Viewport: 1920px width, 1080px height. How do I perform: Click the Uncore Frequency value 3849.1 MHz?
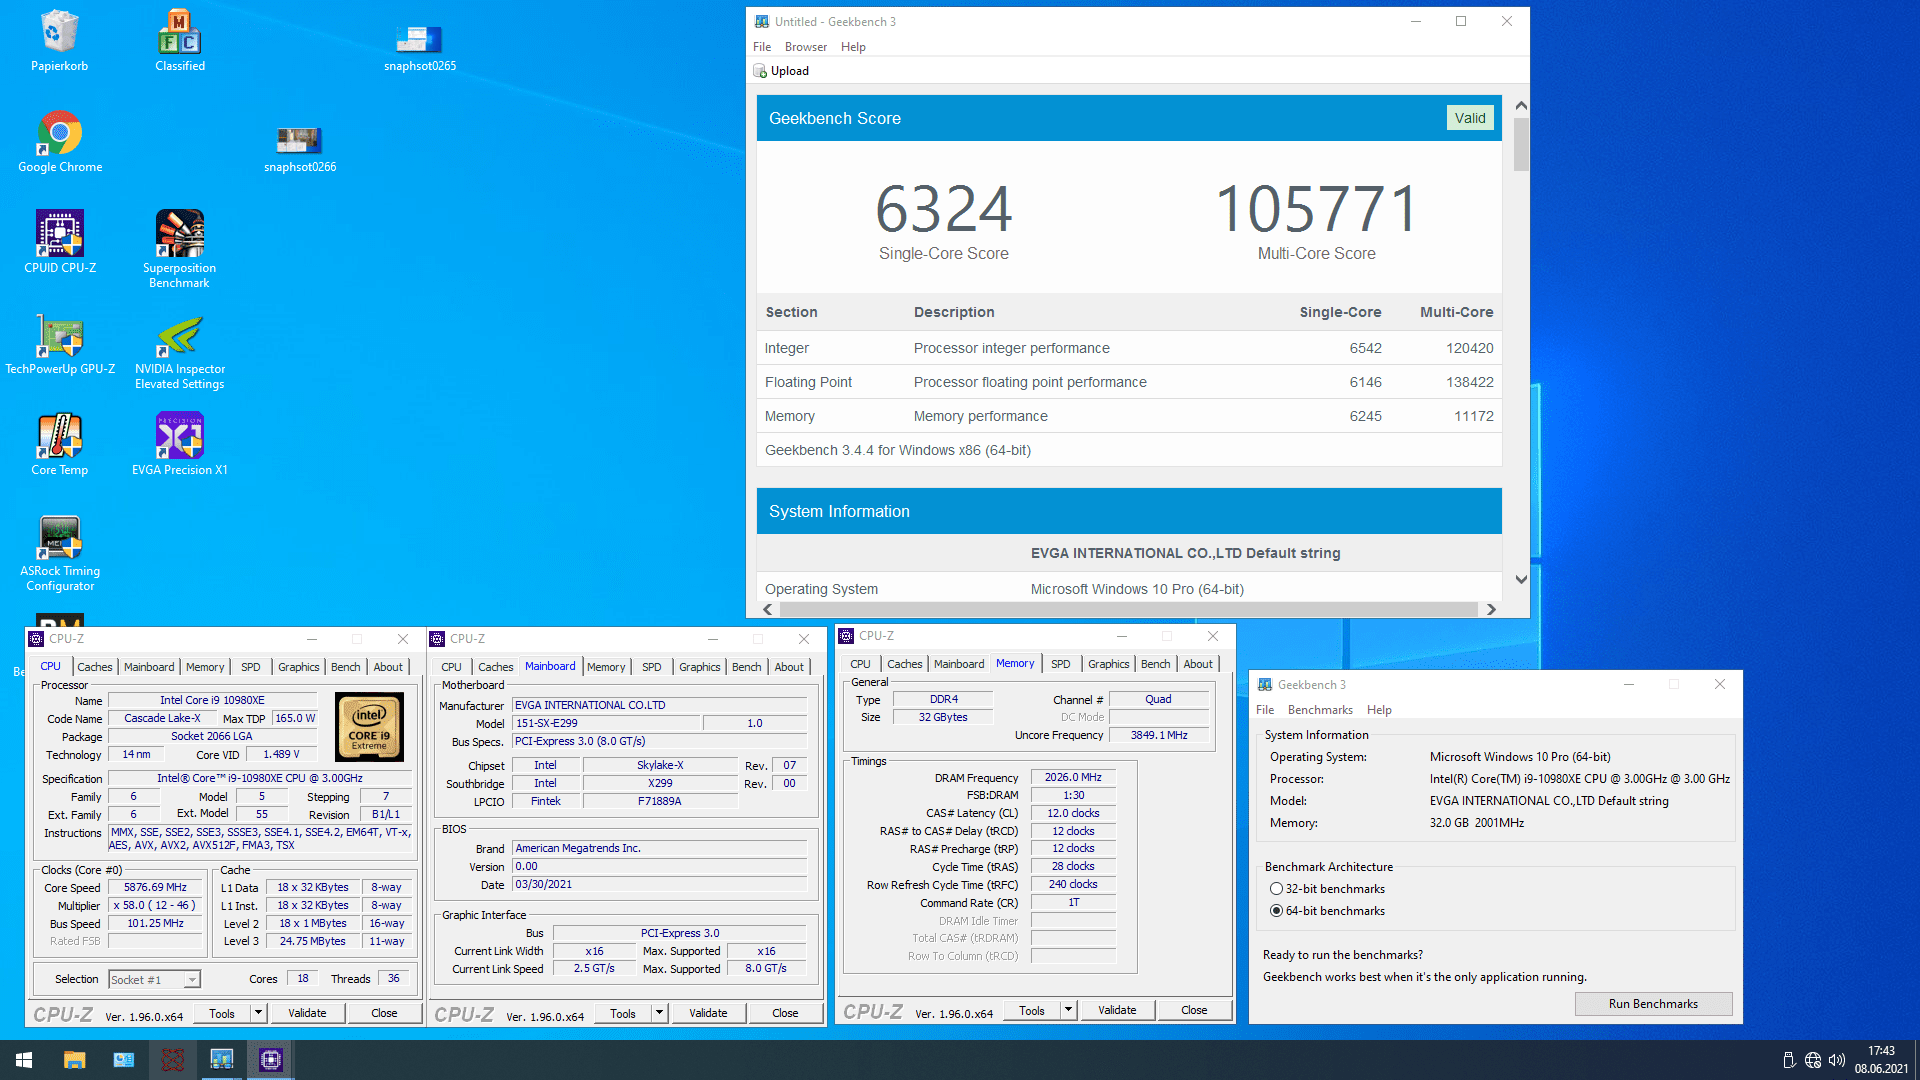click(1159, 736)
